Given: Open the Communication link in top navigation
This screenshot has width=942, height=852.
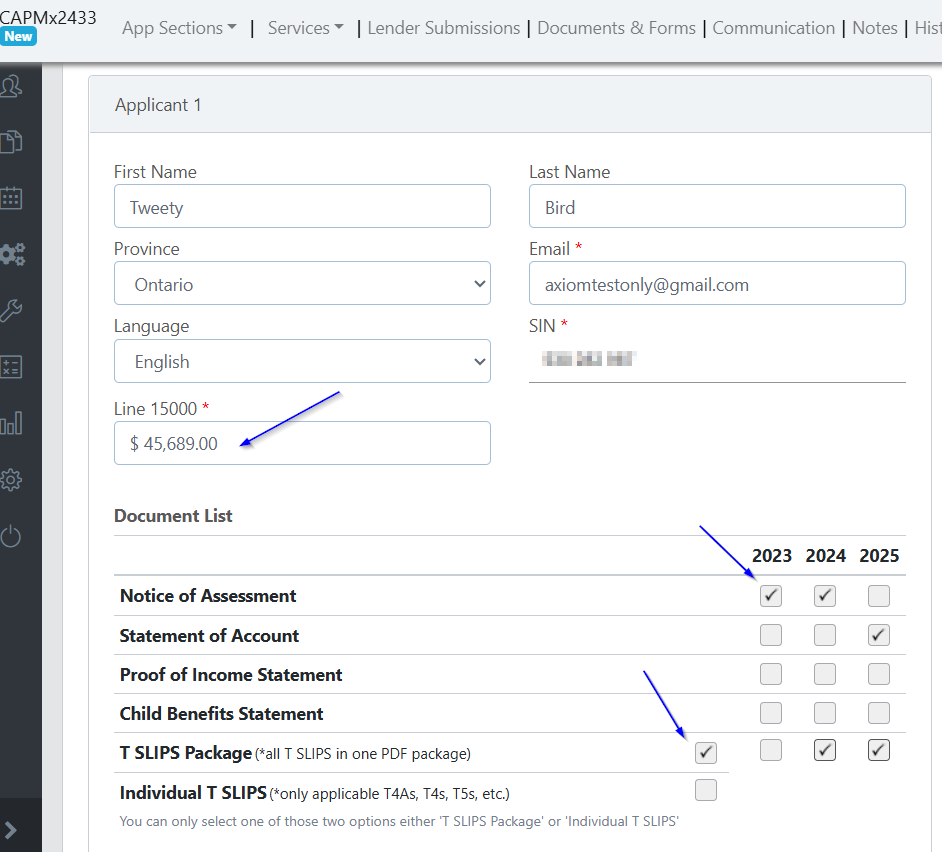Looking at the screenshot, I should tap(773, 28).
